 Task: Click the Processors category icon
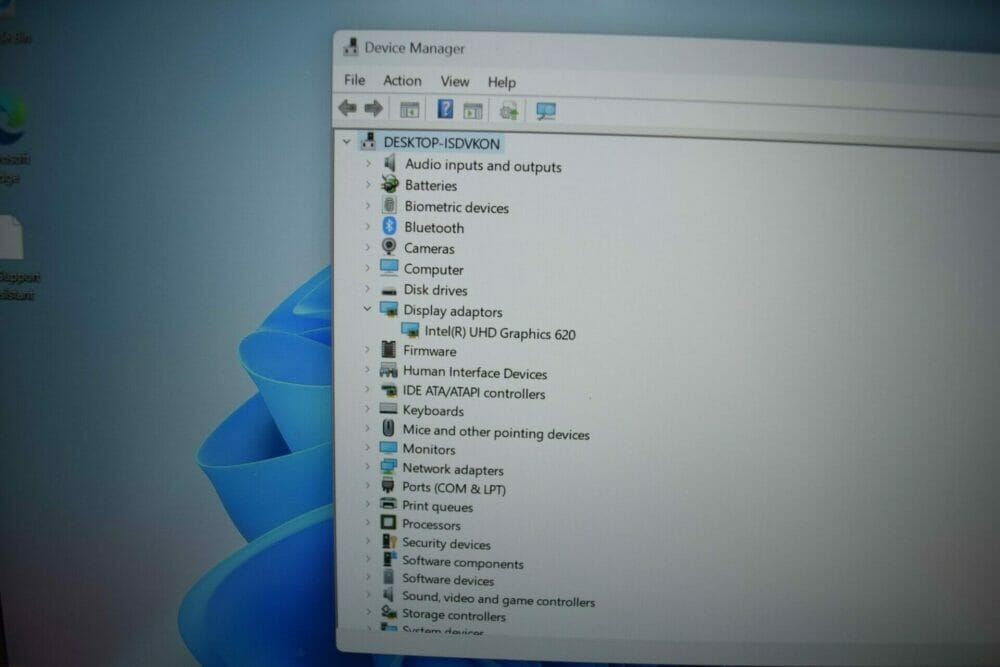388,522
